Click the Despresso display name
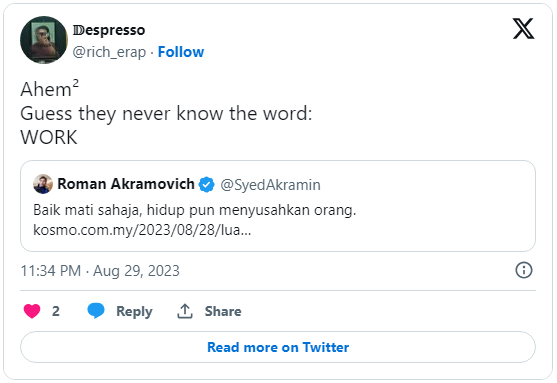The height and width of the screenshot is (383, 557). (x=109, y=30)
